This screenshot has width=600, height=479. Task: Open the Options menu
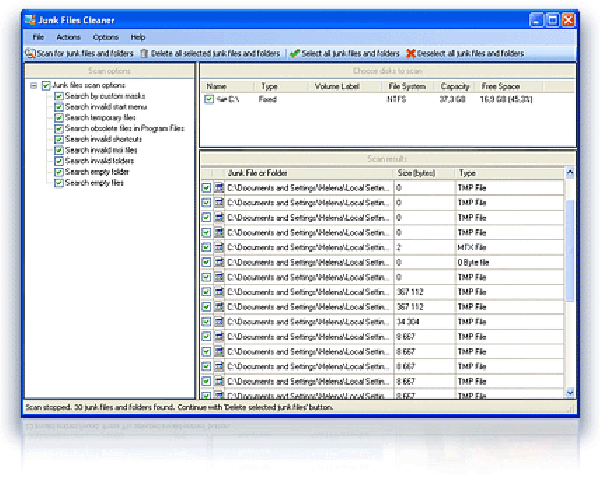(x=105, y=37)
